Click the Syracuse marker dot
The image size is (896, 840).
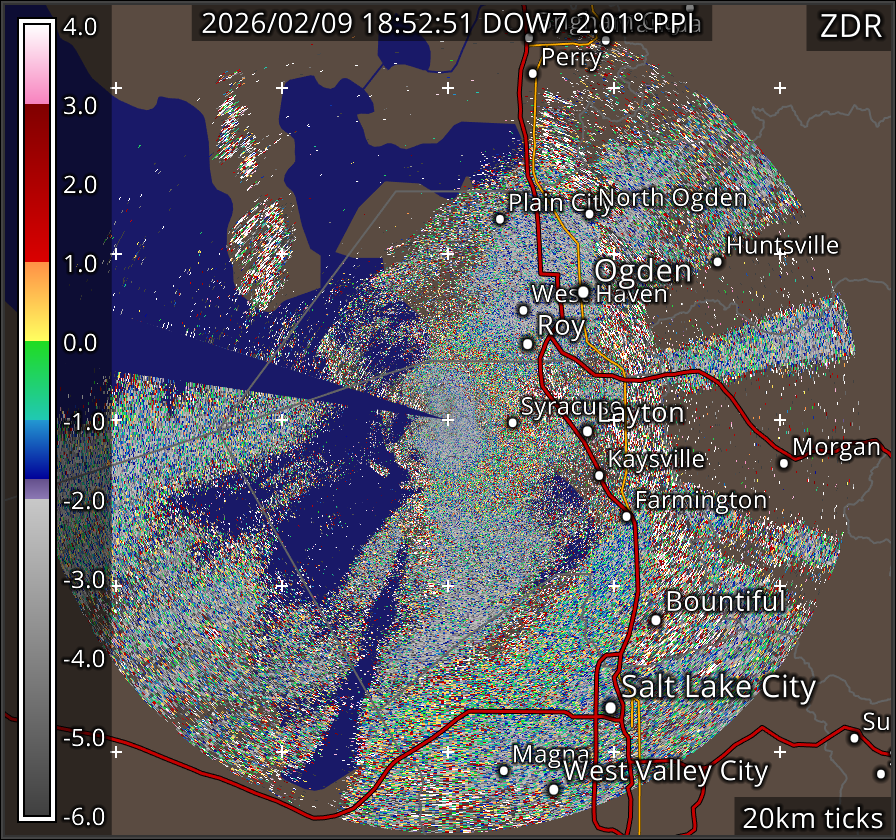pyautogui.click(x=512, y=423)
